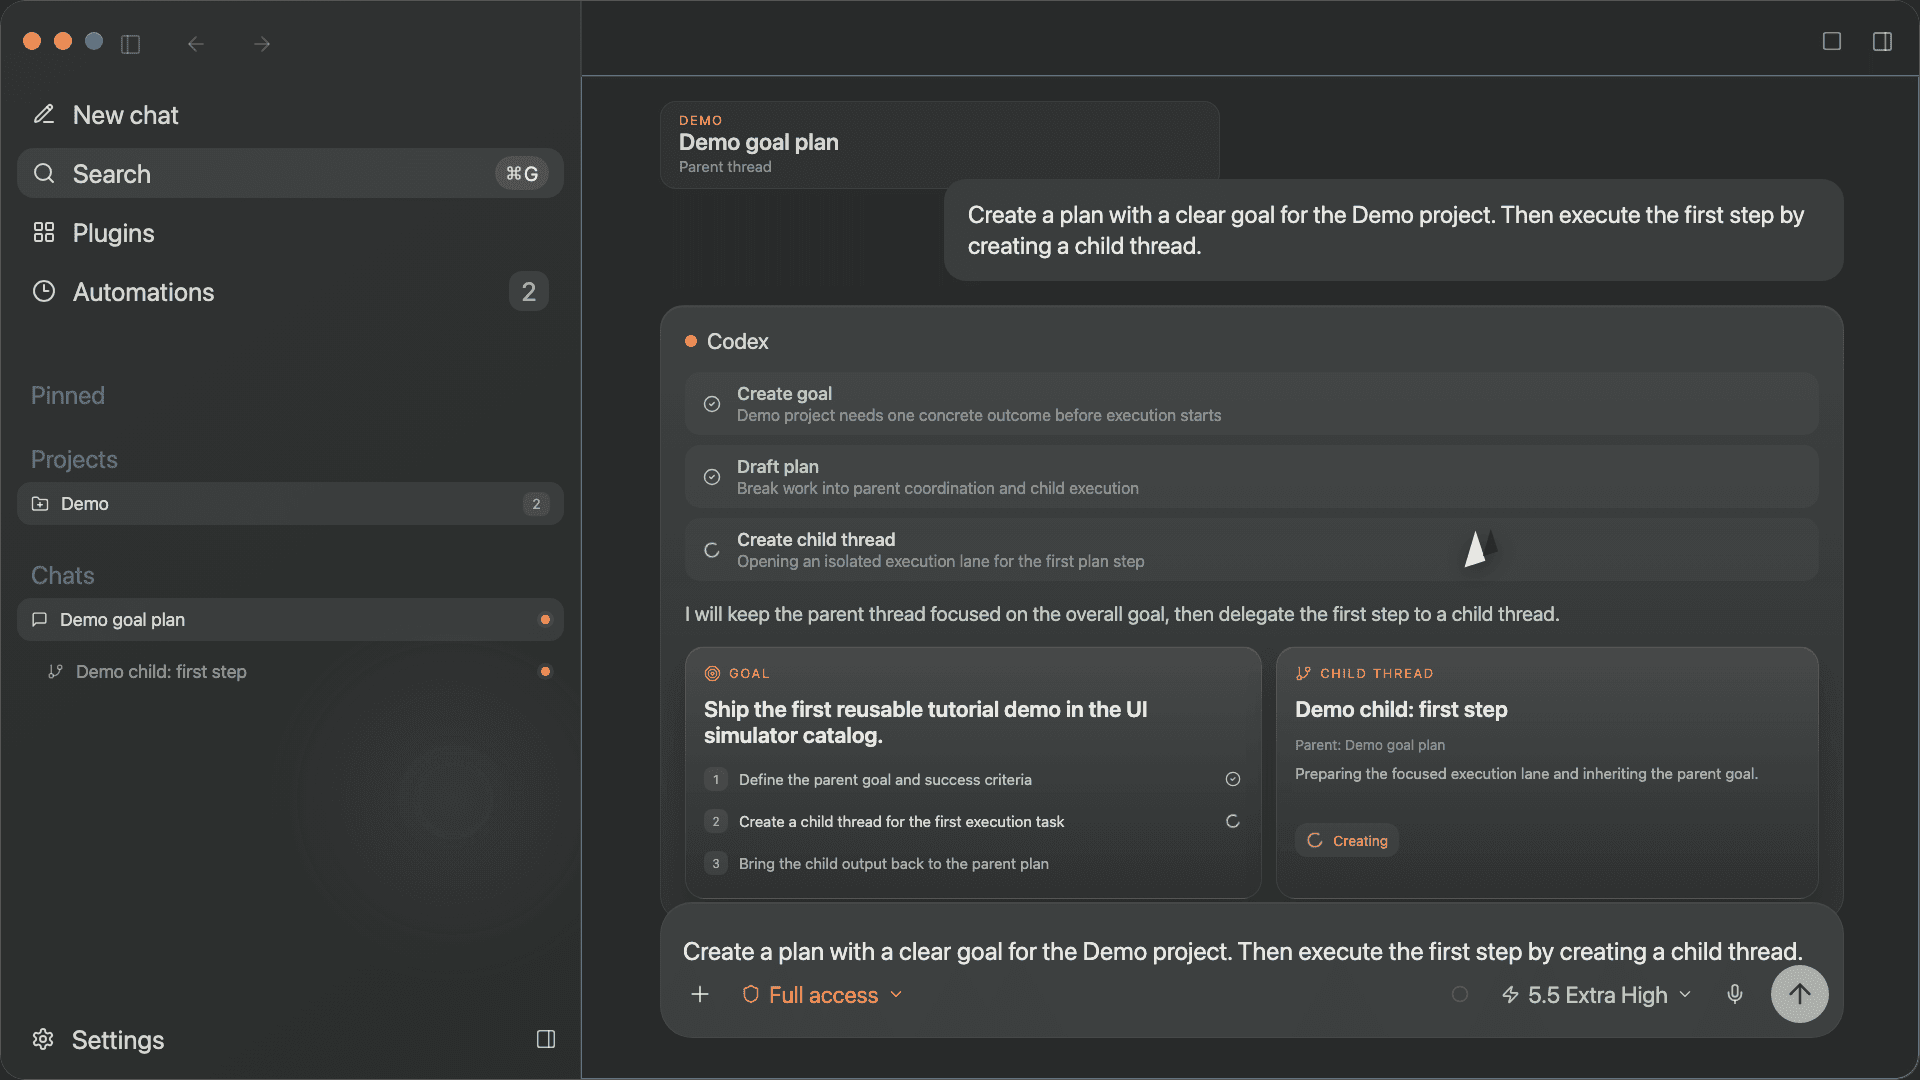Go back with the left arrow
Screen dimensions: 1920x1080
tap(196, 44)
